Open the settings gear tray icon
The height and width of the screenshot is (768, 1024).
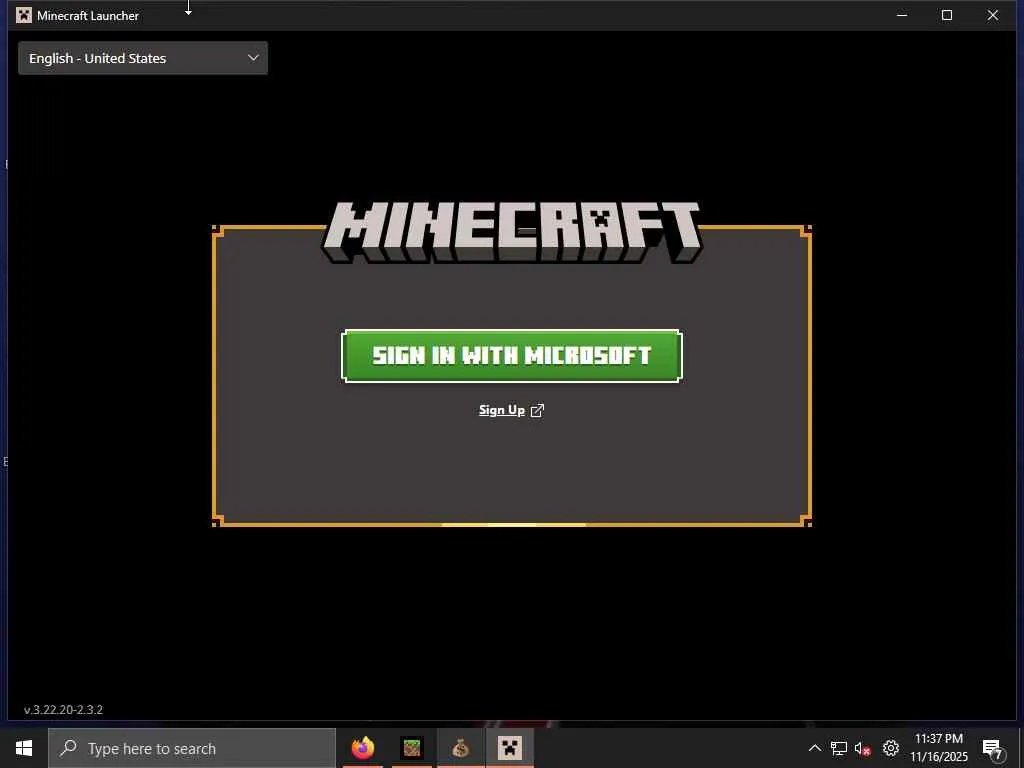(x=891, y=748)
